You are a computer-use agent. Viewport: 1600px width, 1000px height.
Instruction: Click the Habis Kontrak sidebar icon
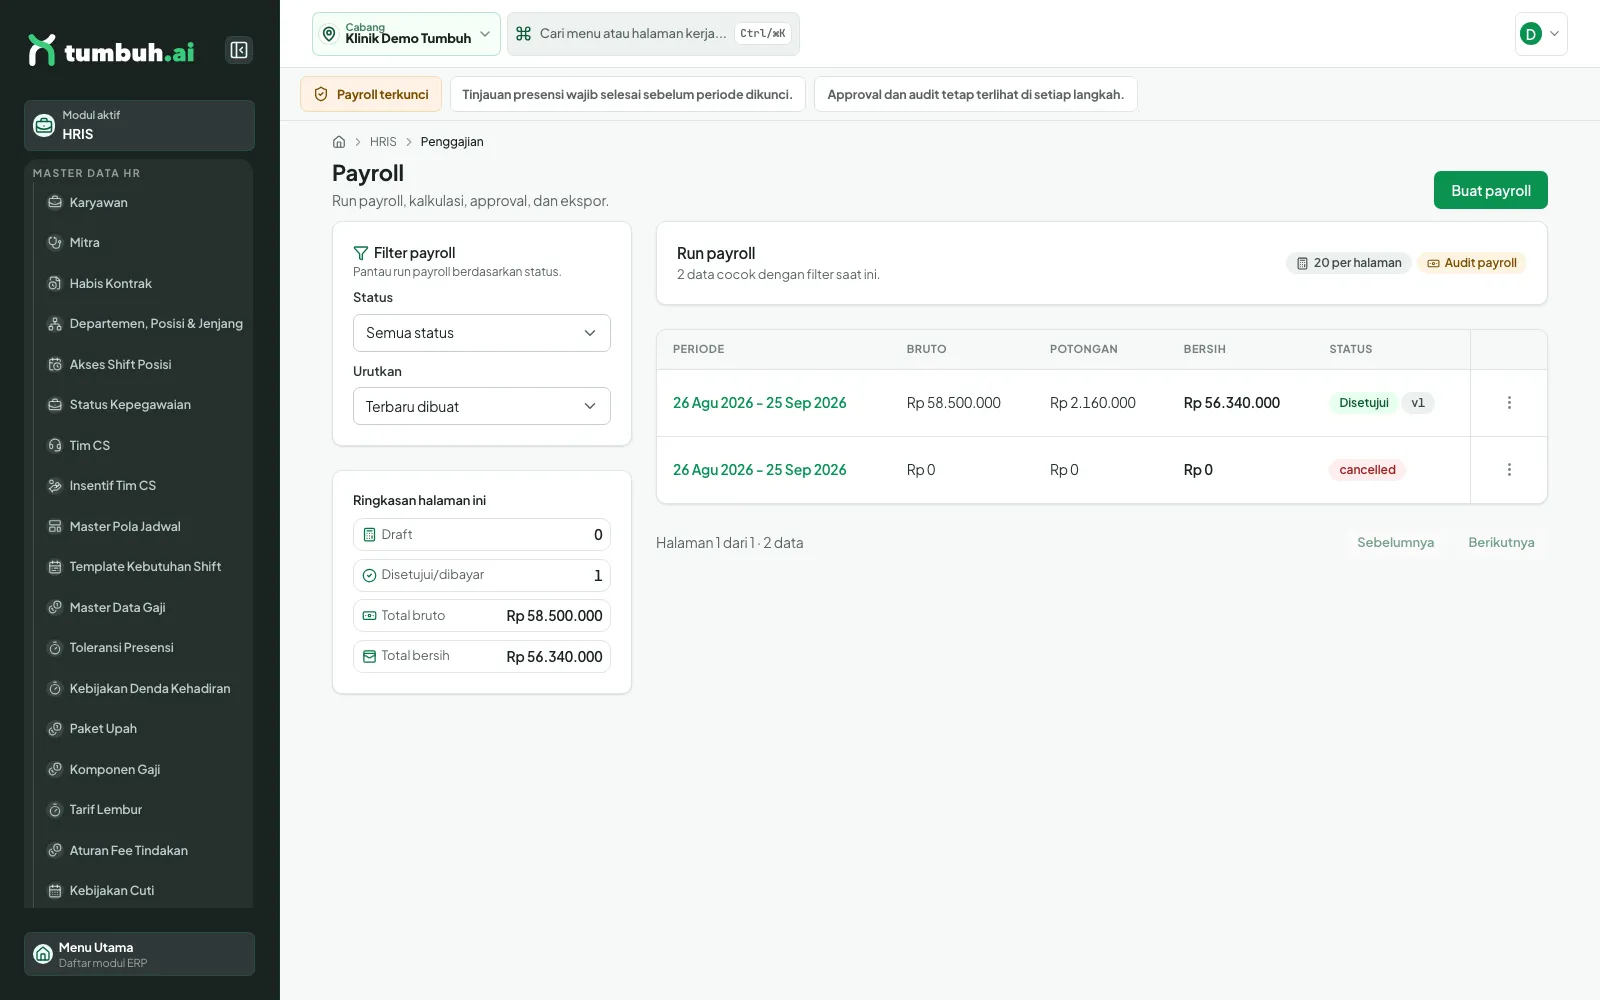55,283
